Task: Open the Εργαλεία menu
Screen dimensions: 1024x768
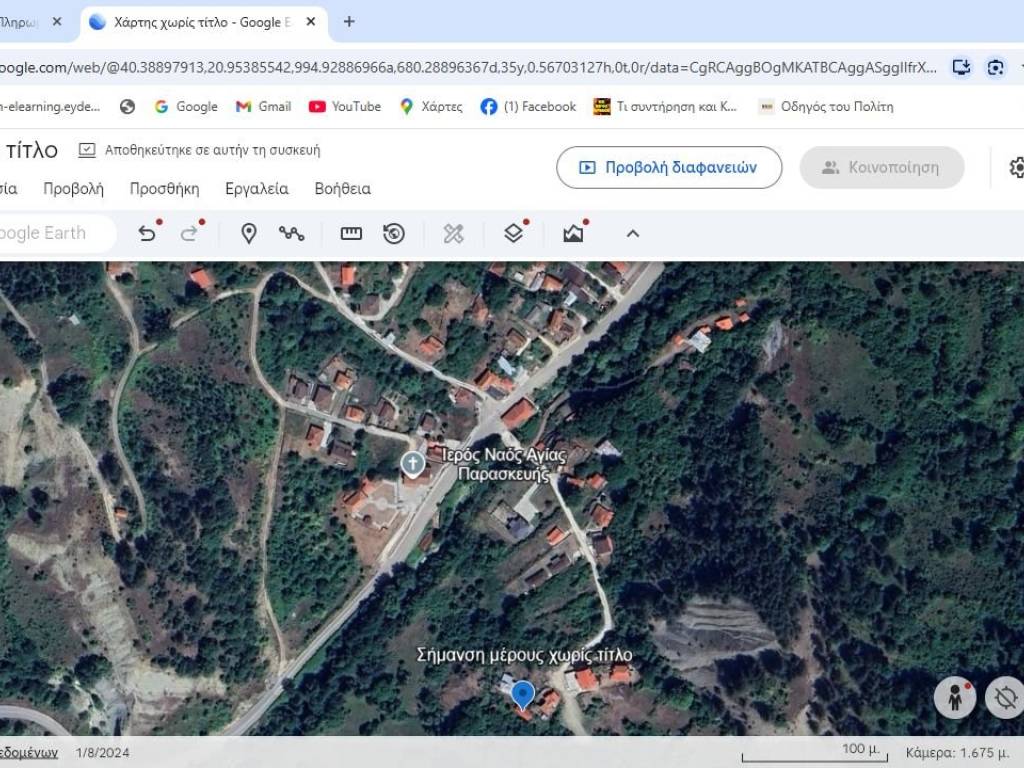Action: click(257, 189)
